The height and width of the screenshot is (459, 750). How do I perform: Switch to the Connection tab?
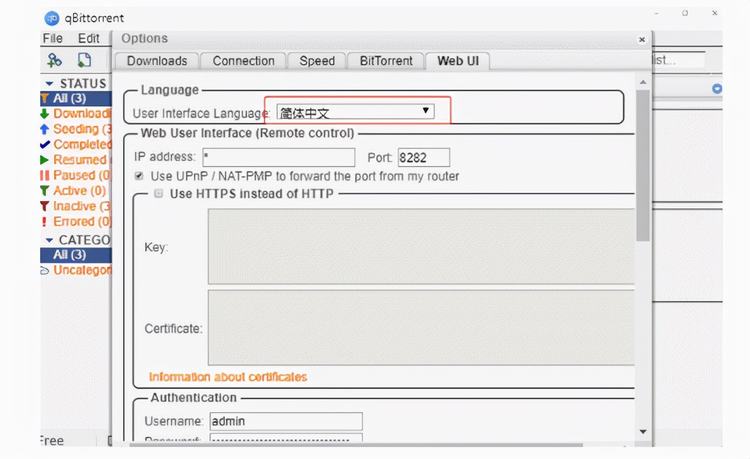click(x=243, y=61)
